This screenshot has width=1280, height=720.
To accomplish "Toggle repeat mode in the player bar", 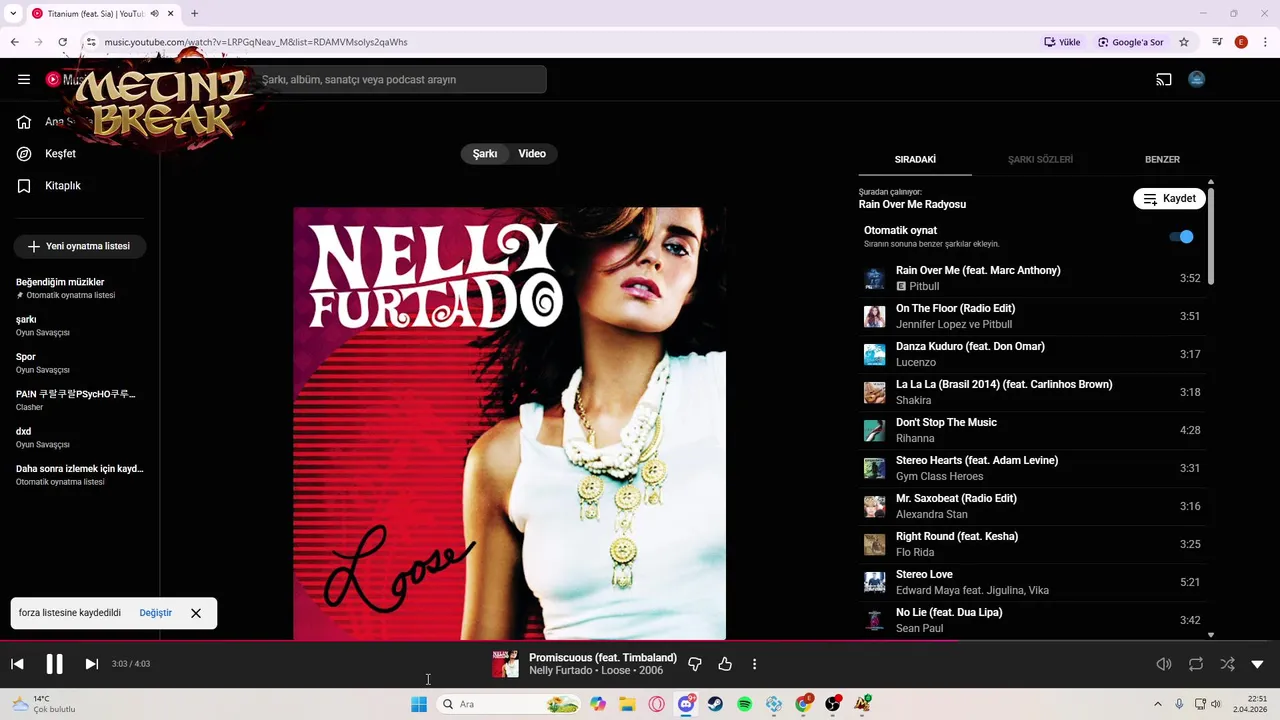I will (1196, 664).
